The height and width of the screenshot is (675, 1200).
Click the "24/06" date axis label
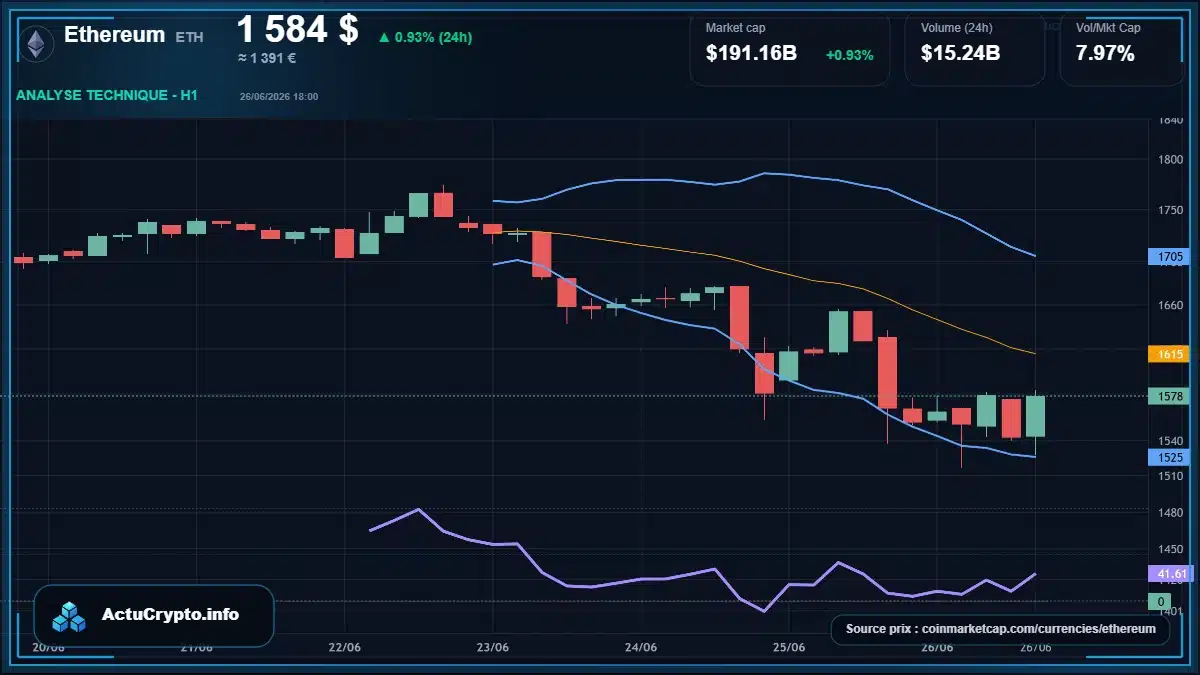640,647
